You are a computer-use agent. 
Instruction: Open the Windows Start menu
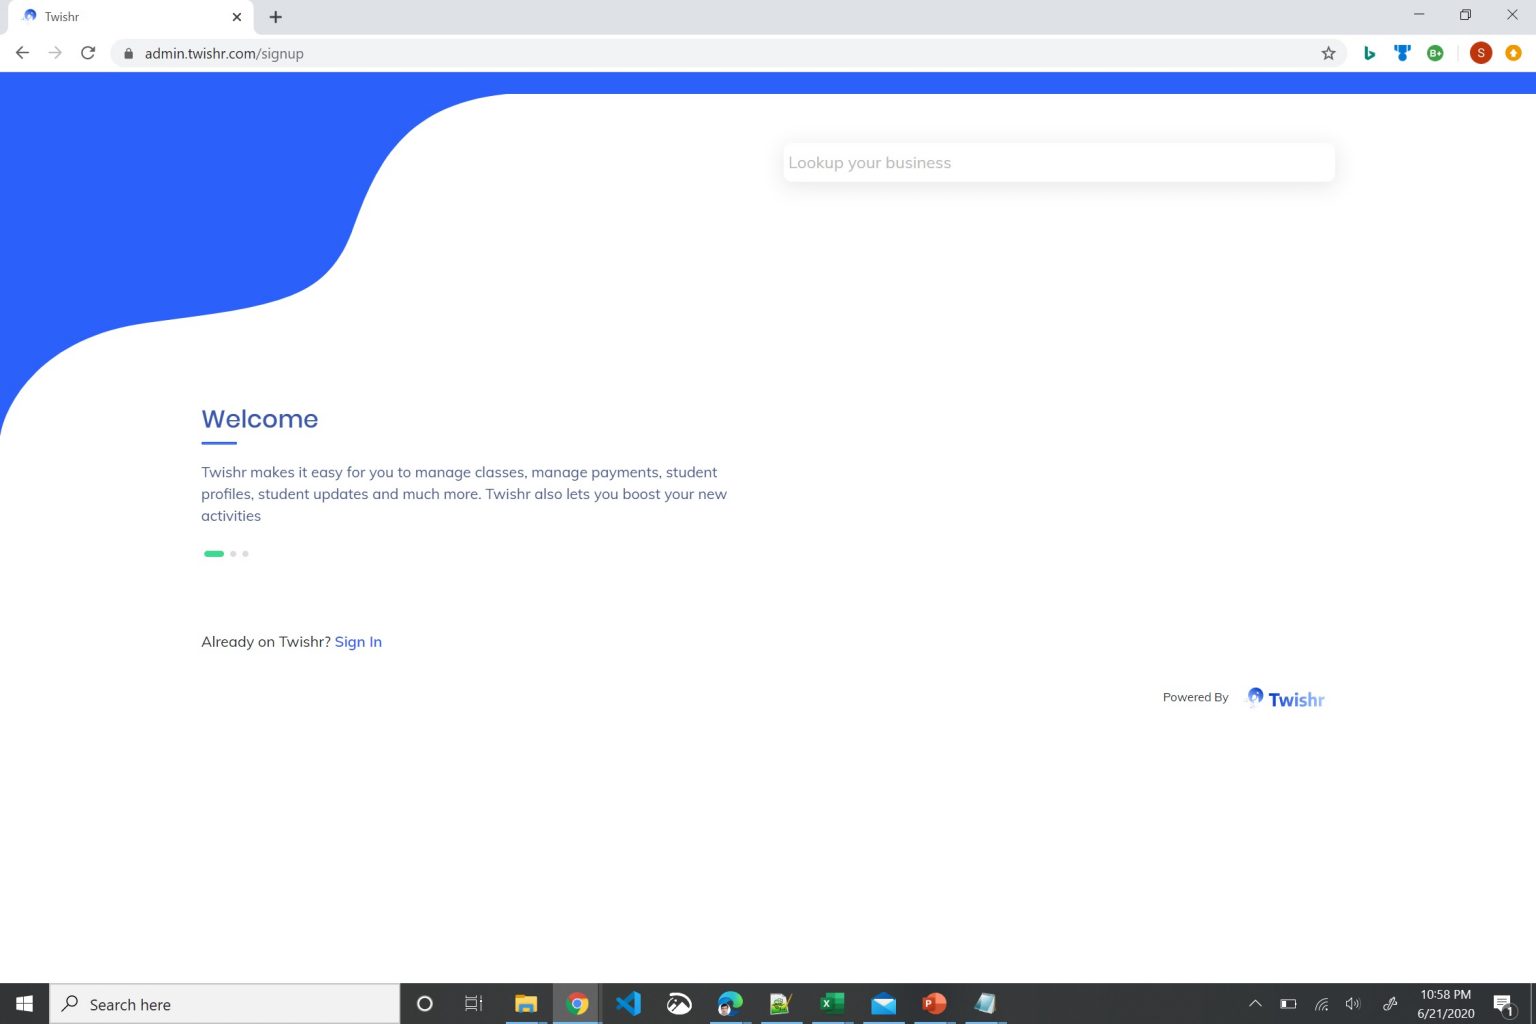[x=24, y=1004]
